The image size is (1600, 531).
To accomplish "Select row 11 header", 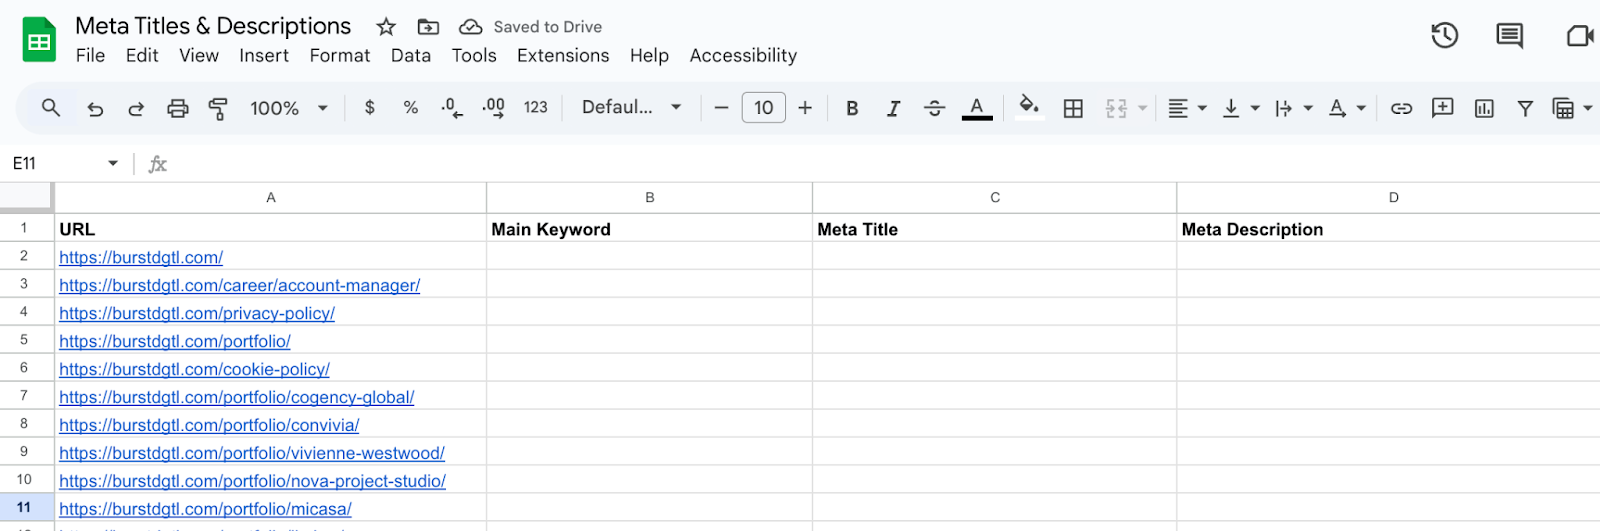I will click(24, 507).
